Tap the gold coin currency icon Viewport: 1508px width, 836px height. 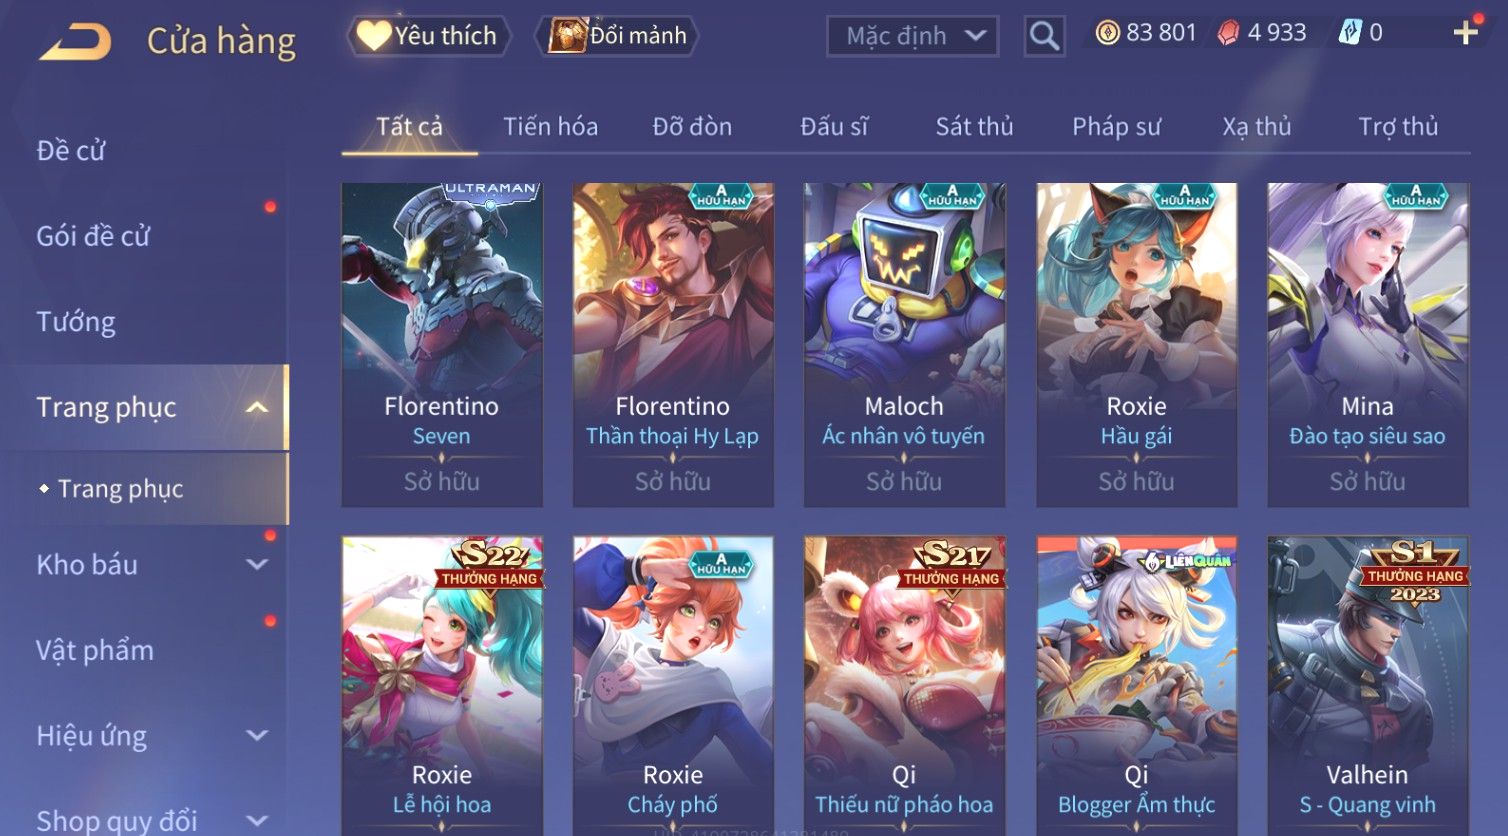tap(1107, 33)
